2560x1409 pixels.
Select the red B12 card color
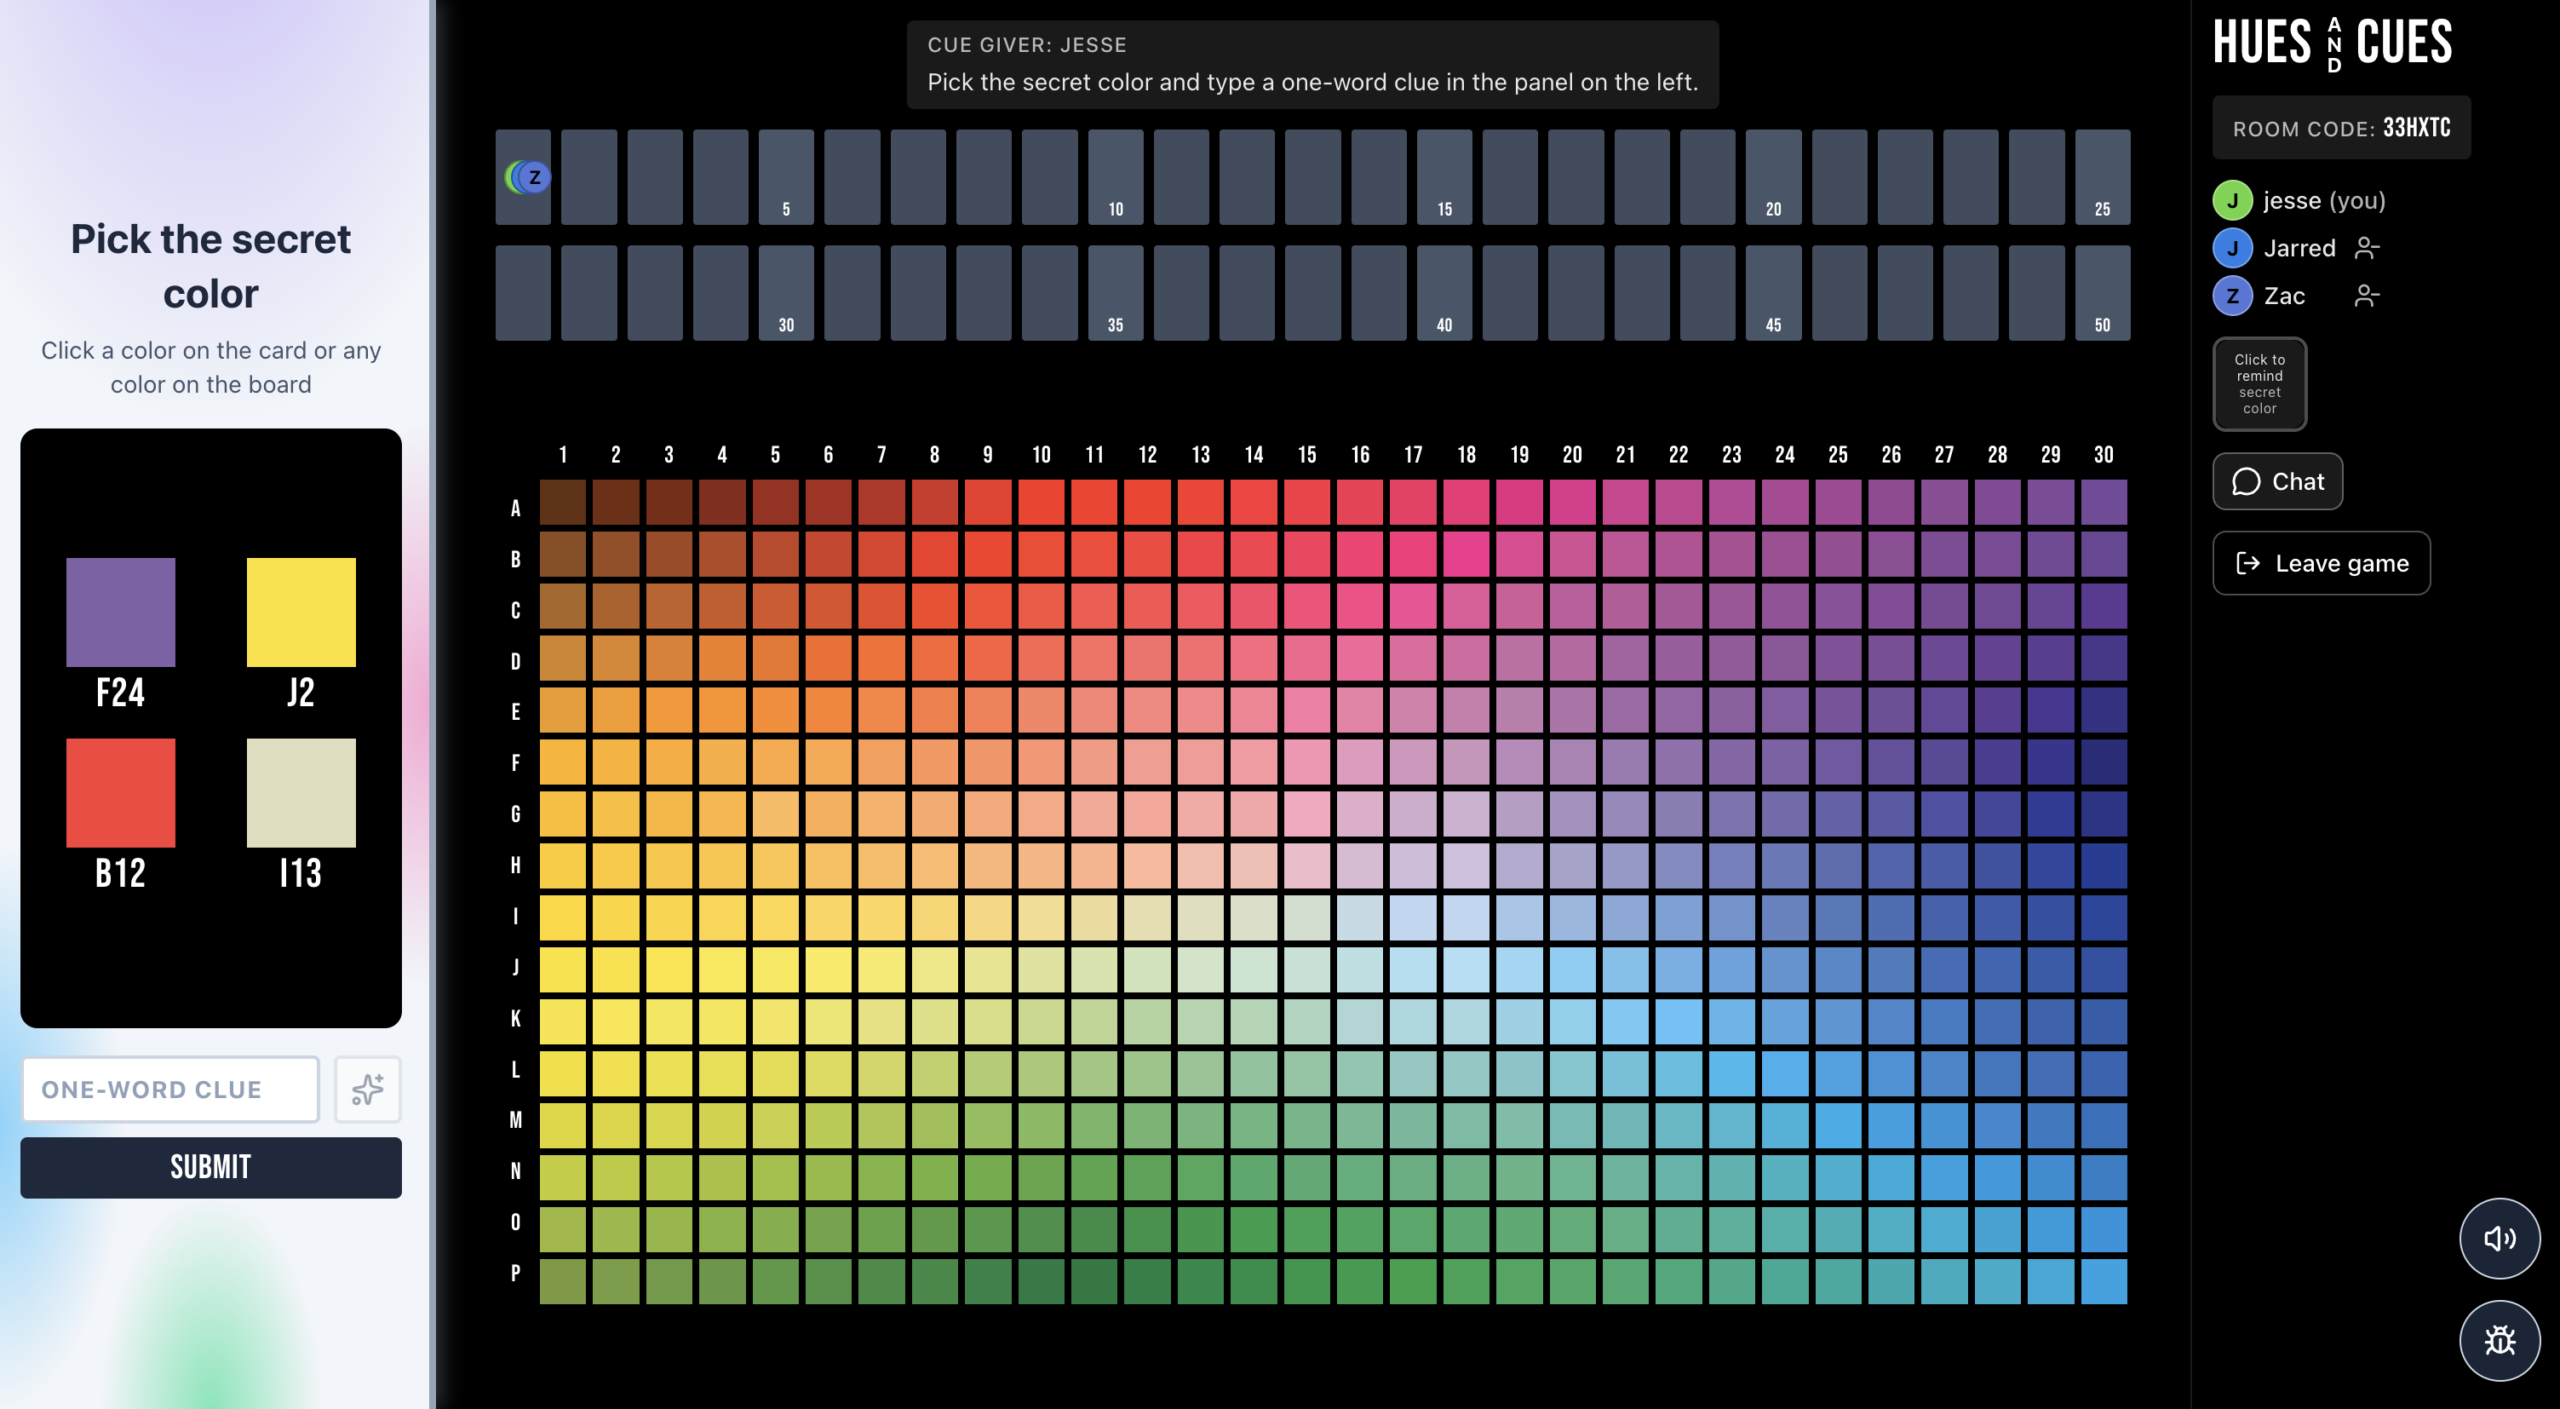pos(121,793)
